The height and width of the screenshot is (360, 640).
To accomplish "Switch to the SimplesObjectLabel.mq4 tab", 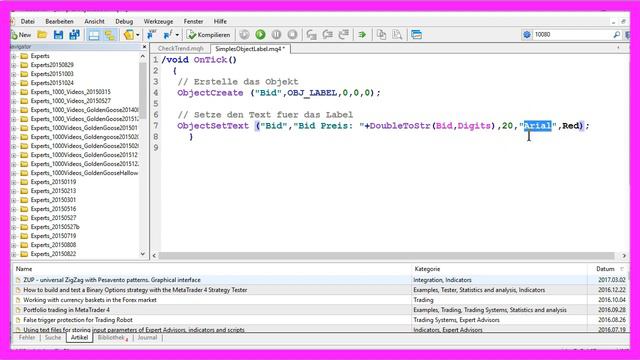I will click(250, 49).
